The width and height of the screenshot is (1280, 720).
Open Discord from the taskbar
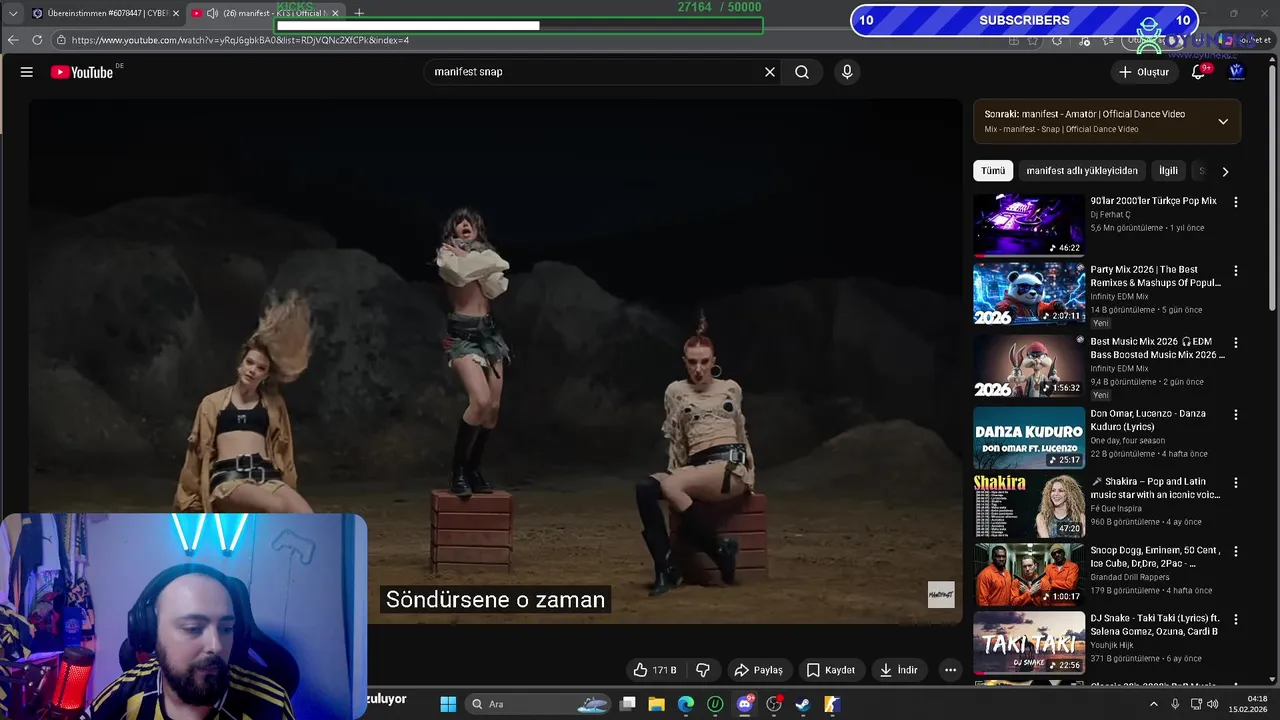pos(744,704)
